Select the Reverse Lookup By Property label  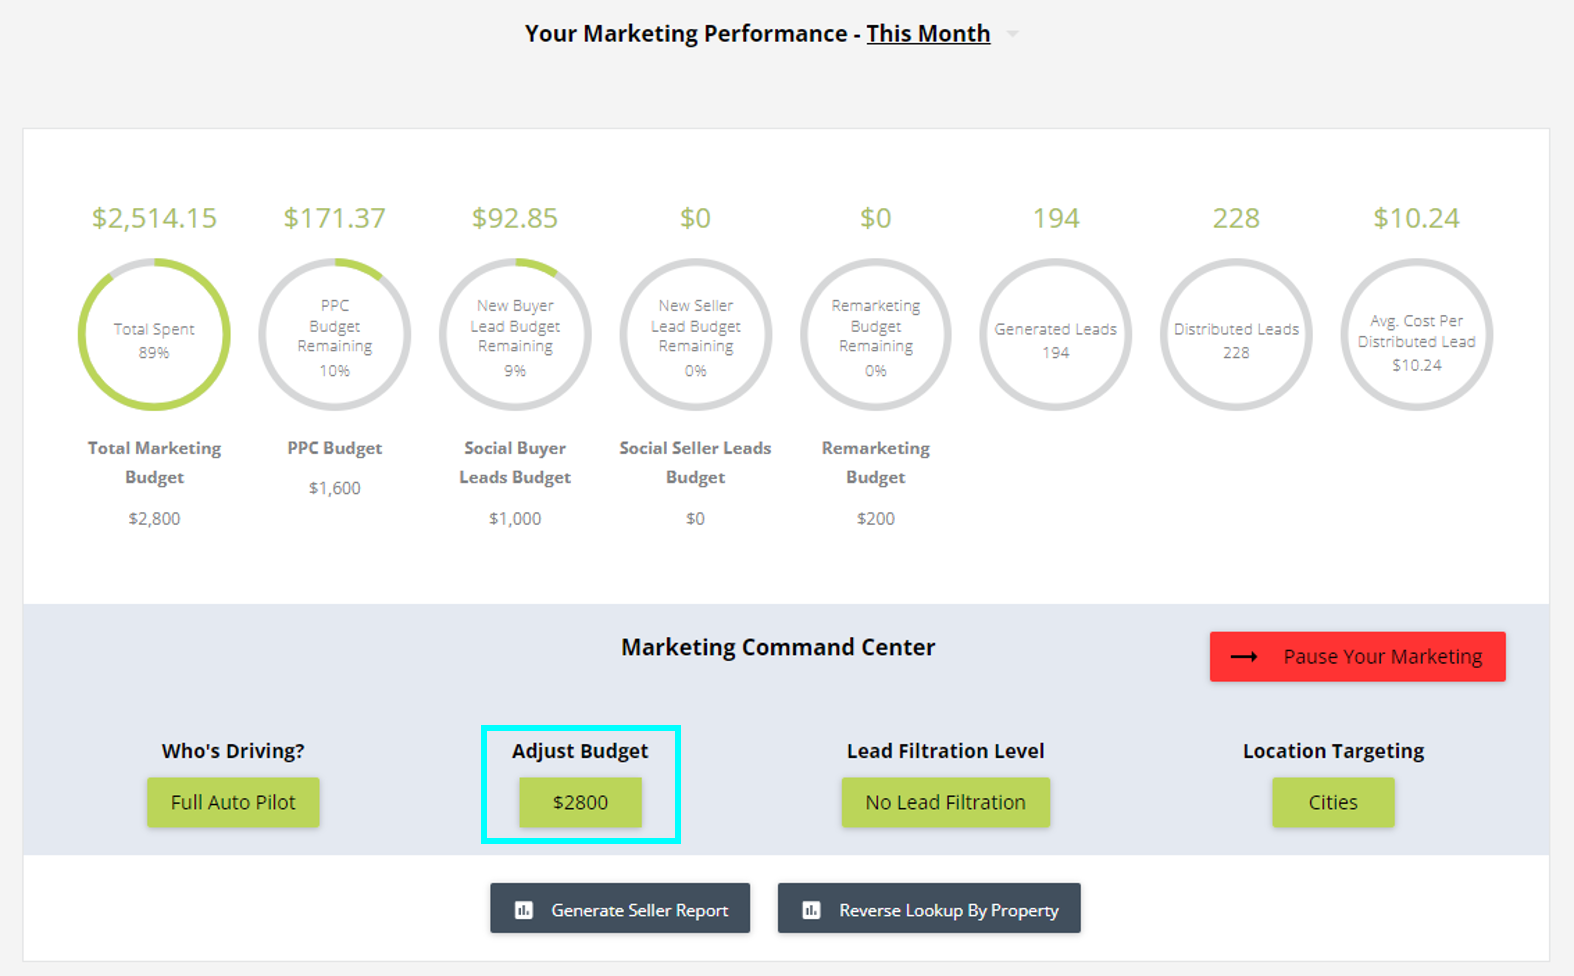coord(948,910)
